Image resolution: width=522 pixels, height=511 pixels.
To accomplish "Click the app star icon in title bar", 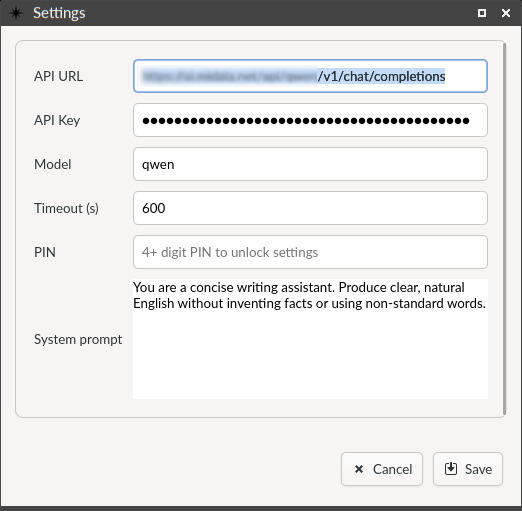I will [x=16, y=13].
